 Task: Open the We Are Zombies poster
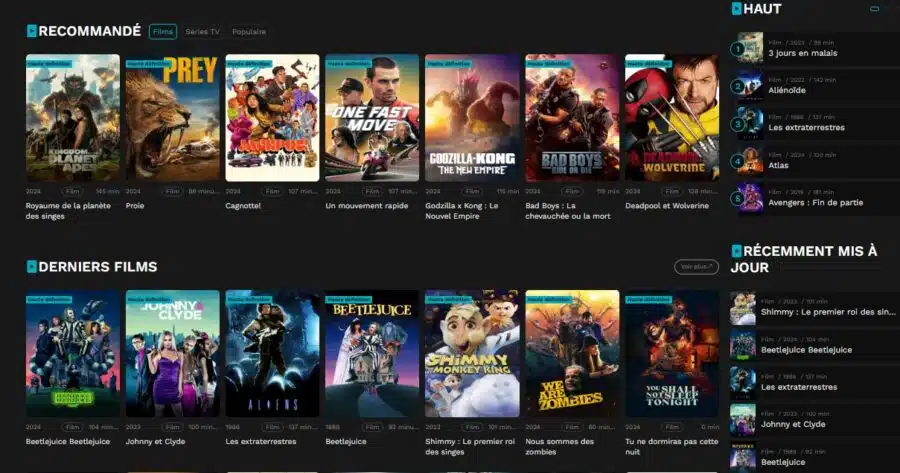coord(572,354)
